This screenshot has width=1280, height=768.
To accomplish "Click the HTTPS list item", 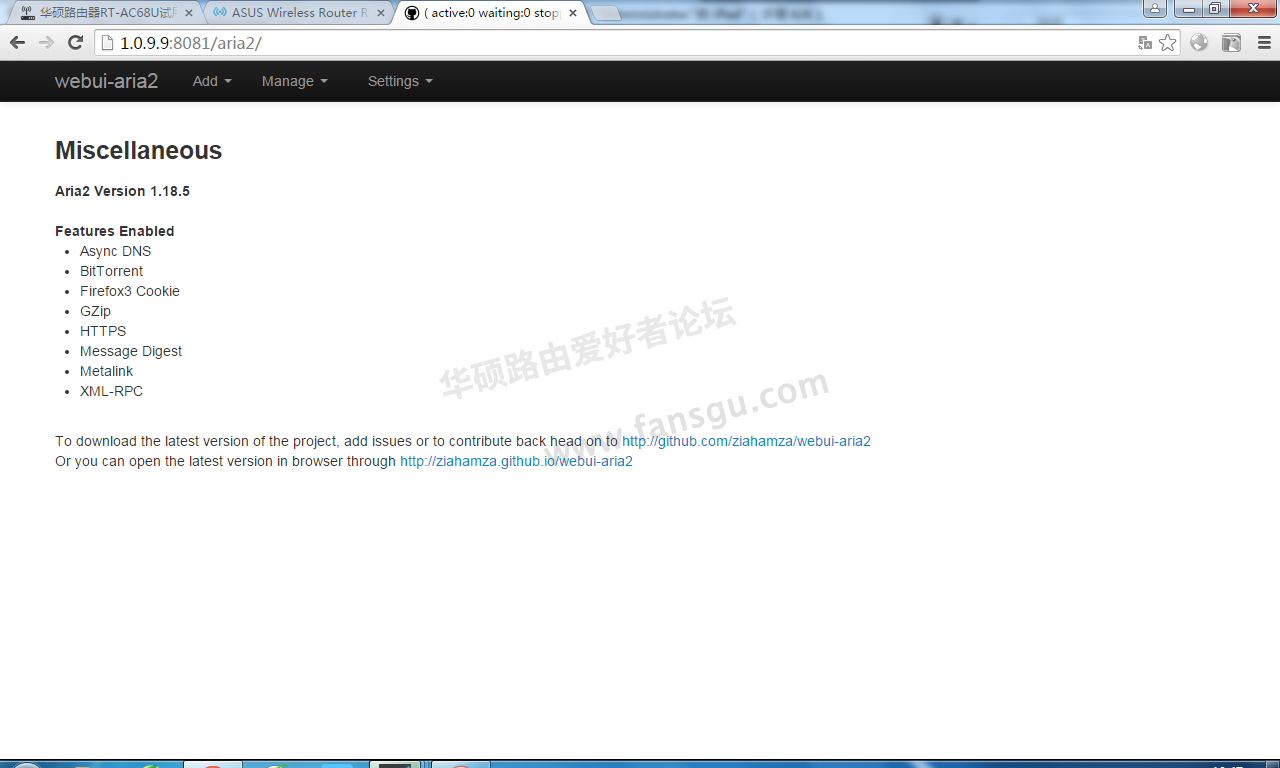I will pyautogui.click(x=103, y=331).
